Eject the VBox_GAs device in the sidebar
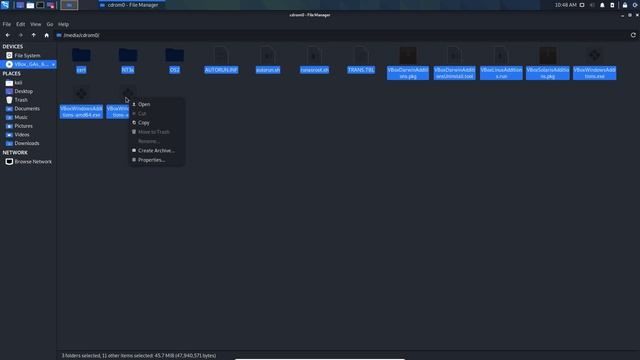 point(53,64)
